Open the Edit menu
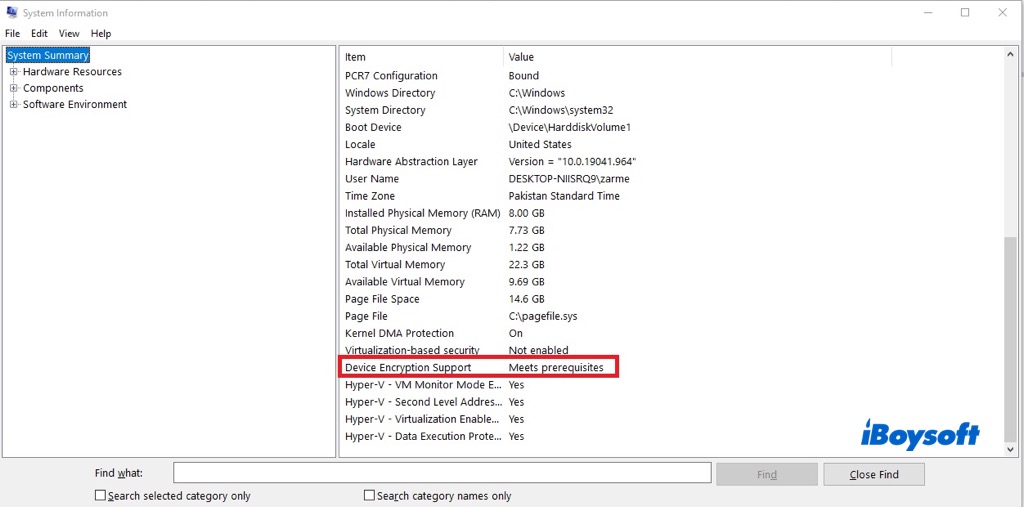Screen dimensions: 1024x507 (x=39, y=33)
